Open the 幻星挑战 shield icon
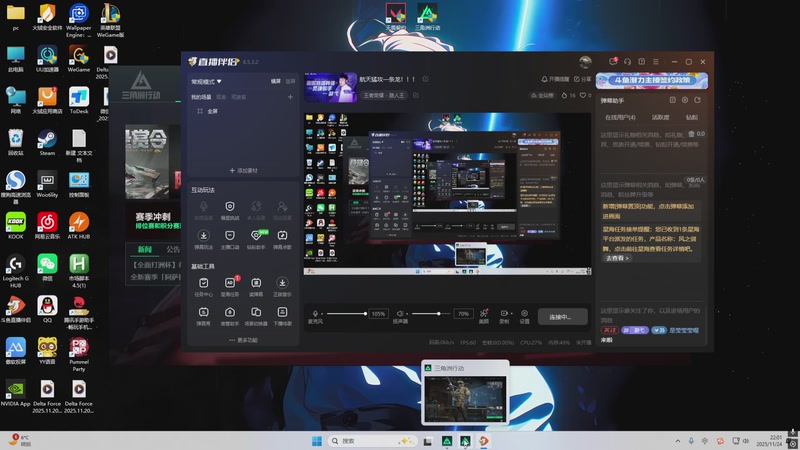Viewport: 800px width, 450px height. click(230, 207)
